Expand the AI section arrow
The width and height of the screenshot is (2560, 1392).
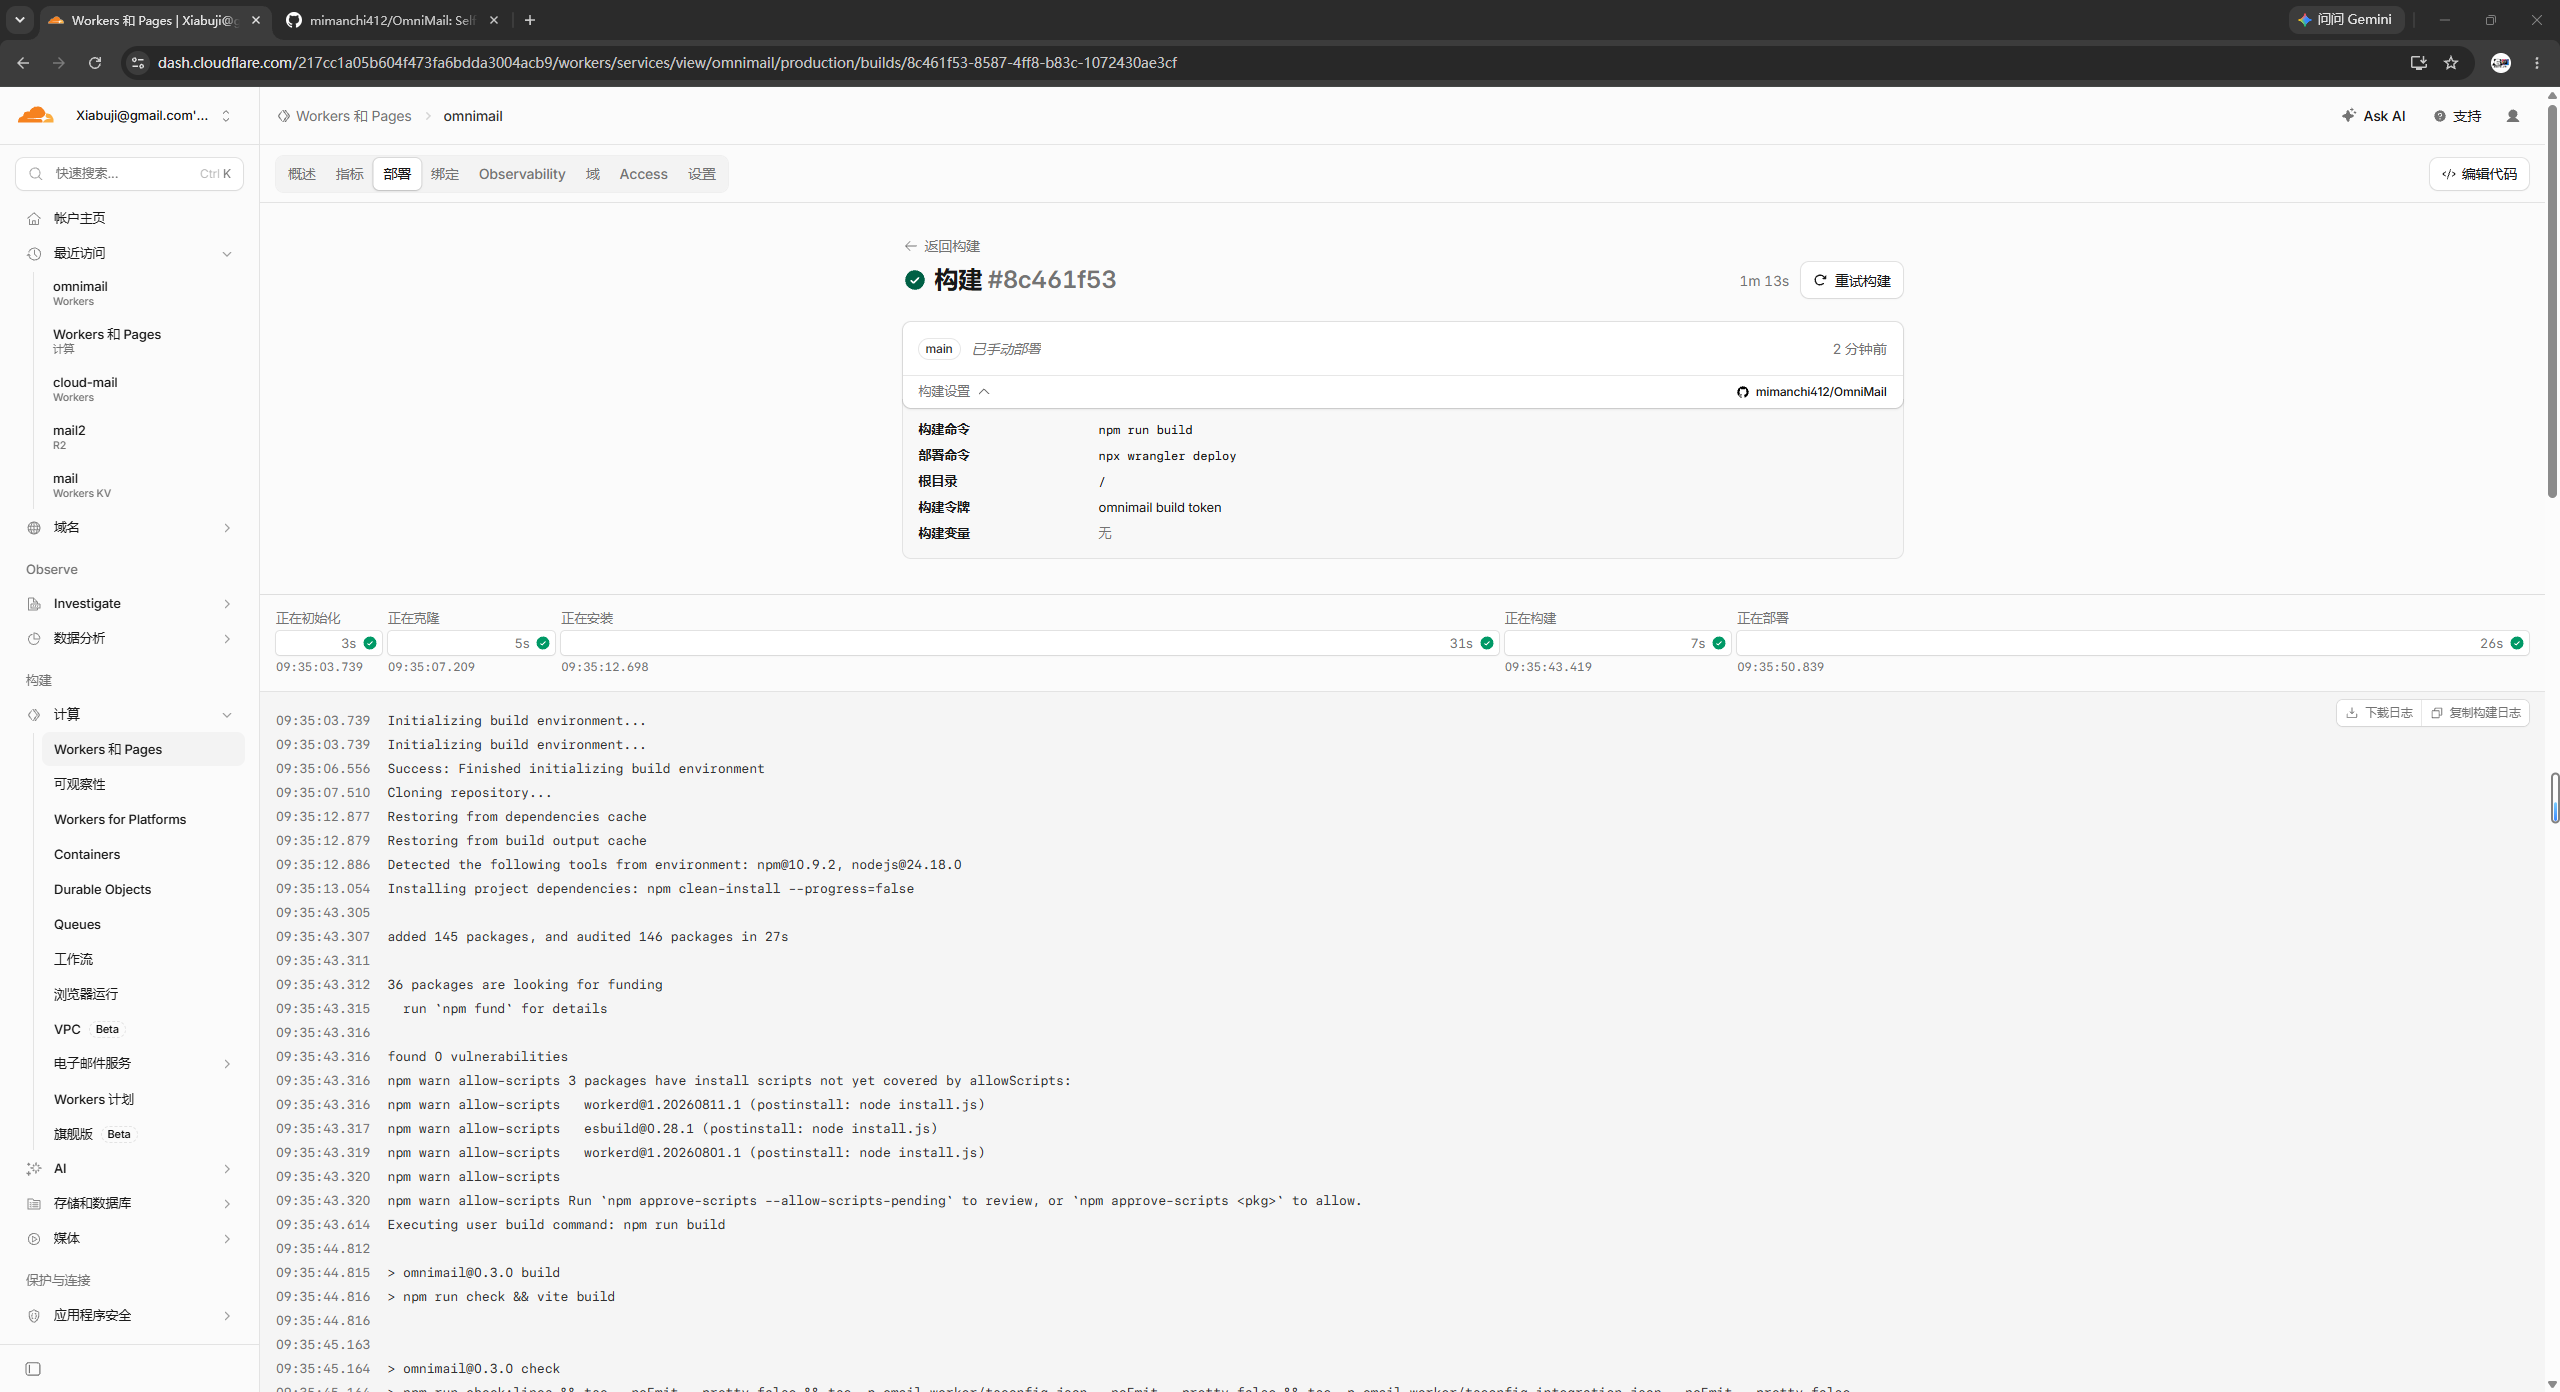[227, 1169]
